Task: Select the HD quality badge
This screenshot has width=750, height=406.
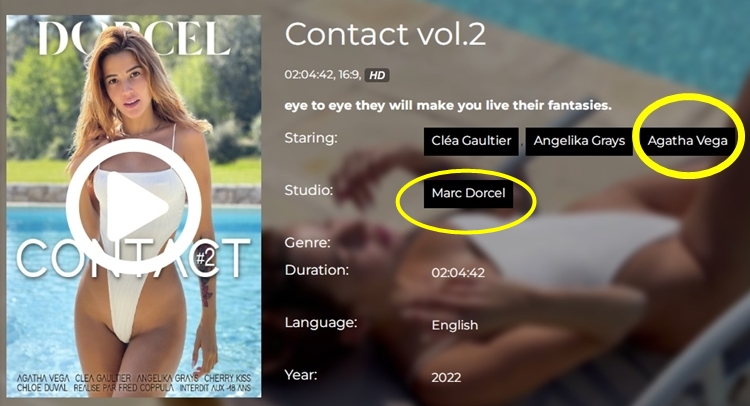Action: (377, 75)
